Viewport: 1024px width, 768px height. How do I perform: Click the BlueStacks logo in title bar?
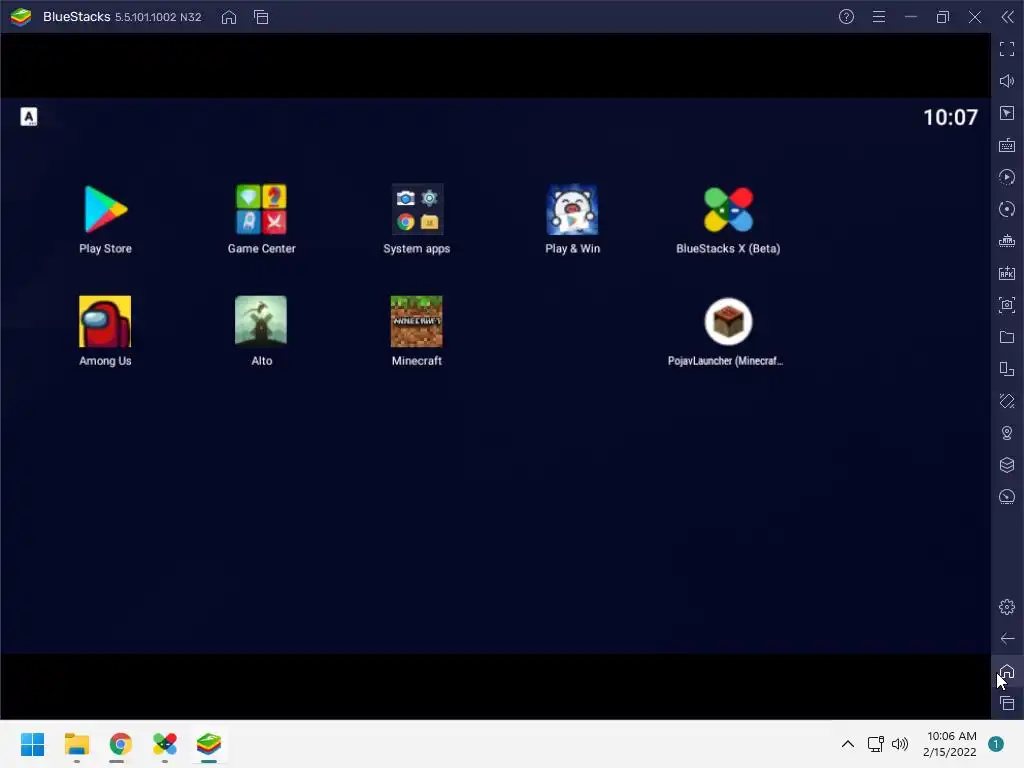[x=21, y=17]
